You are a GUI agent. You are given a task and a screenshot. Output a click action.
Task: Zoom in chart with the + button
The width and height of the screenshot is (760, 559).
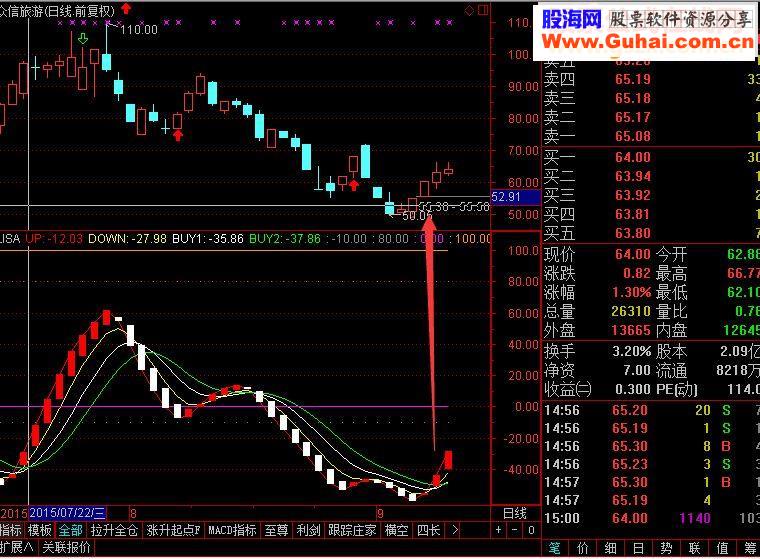coord(499,530)
